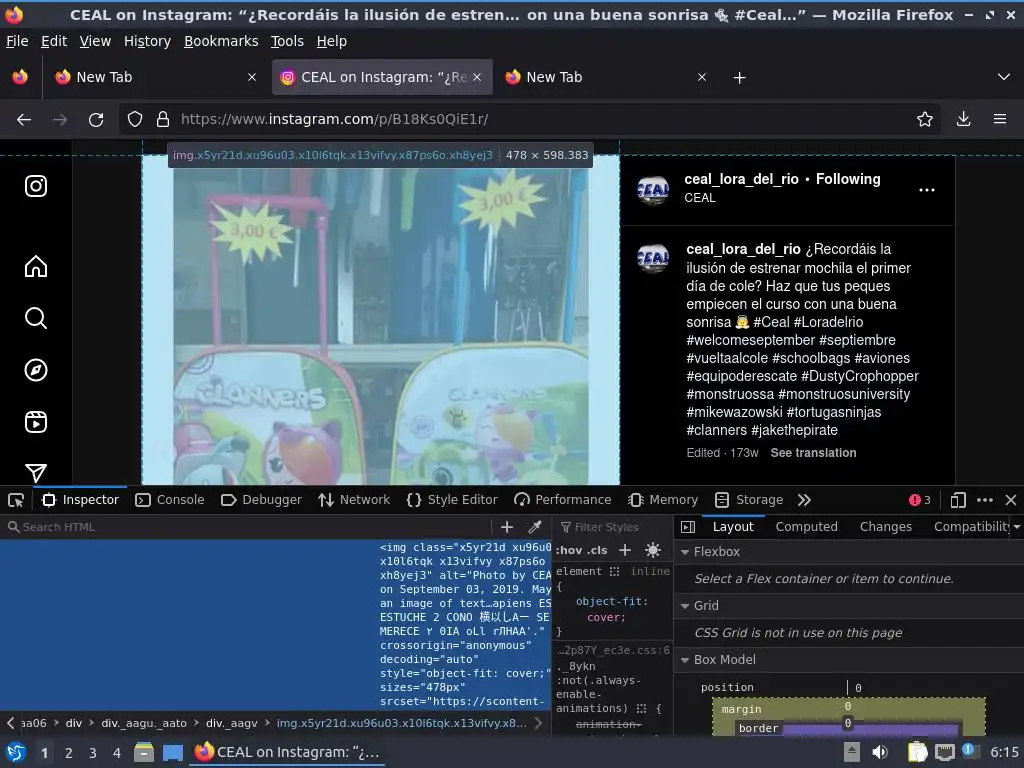Screen dimensions: 1024x768
Task: Close the first New Tab
Action: (x=252, y=77)
